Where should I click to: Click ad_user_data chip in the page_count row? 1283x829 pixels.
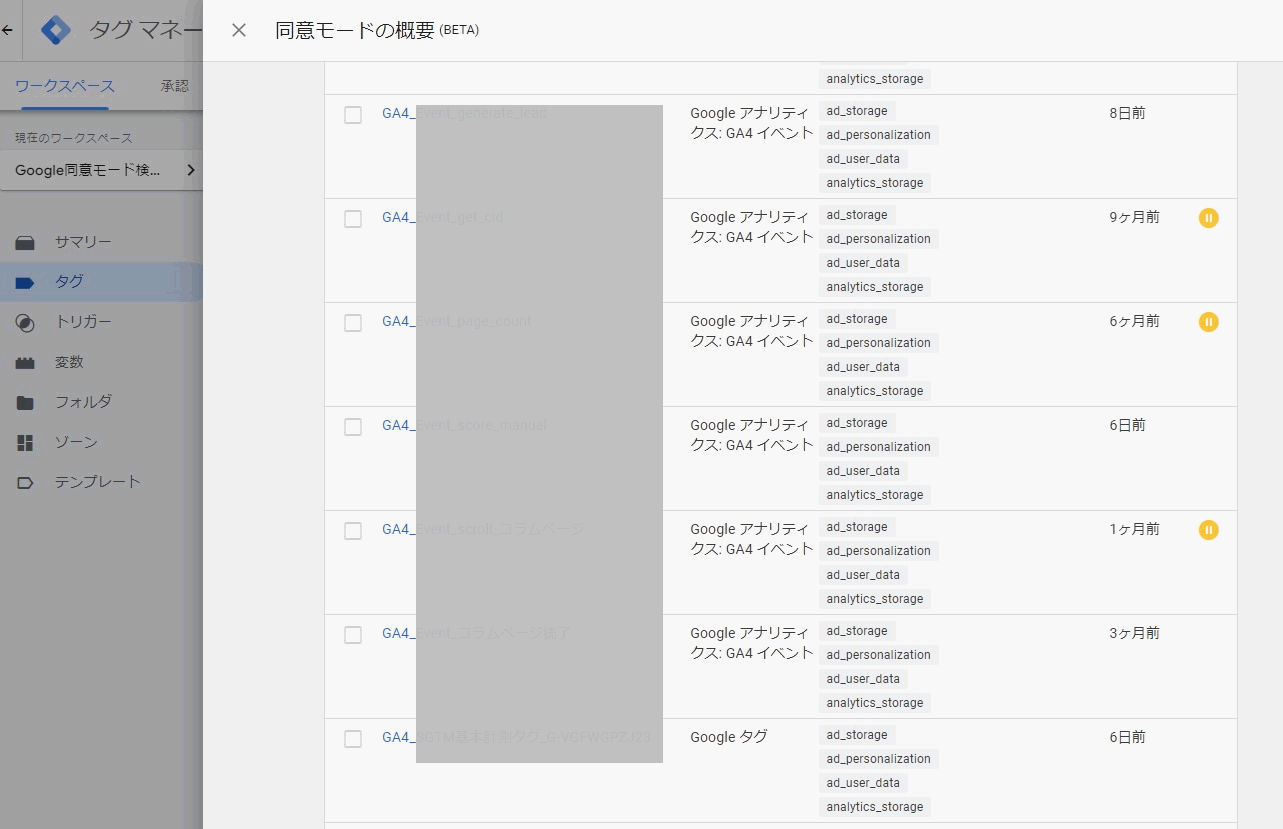863,367
